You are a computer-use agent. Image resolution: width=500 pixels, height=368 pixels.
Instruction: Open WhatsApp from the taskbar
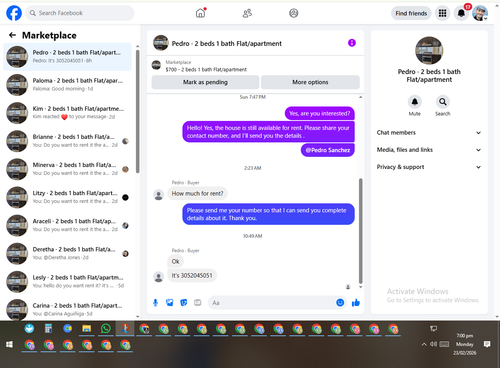106,329
